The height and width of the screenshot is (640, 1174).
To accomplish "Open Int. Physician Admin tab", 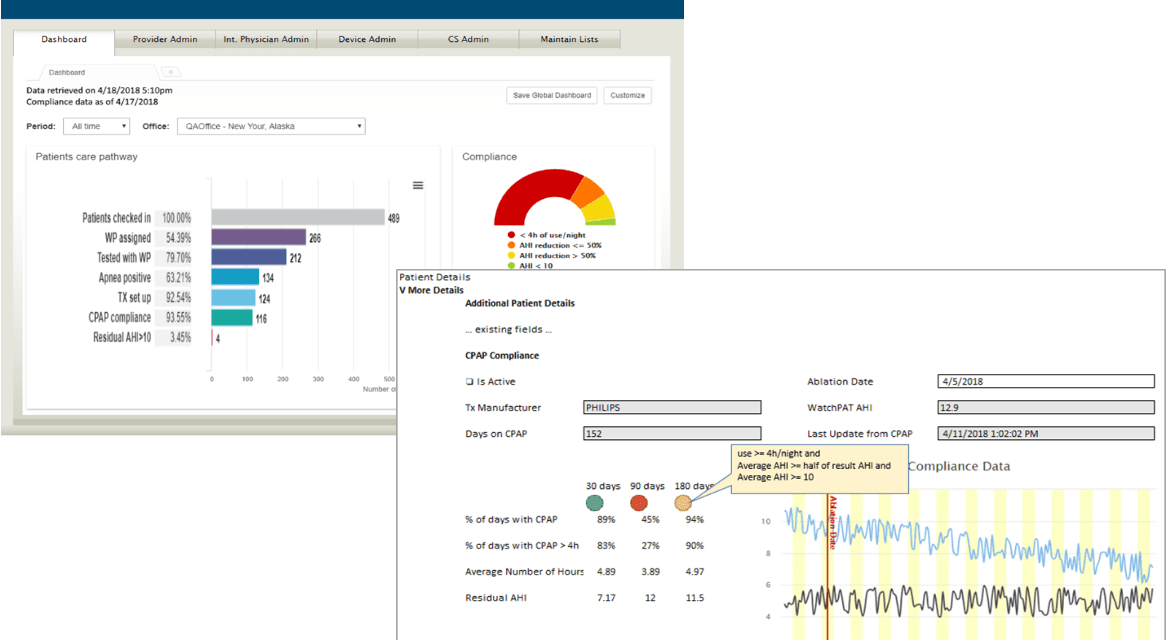I will 266,40.
